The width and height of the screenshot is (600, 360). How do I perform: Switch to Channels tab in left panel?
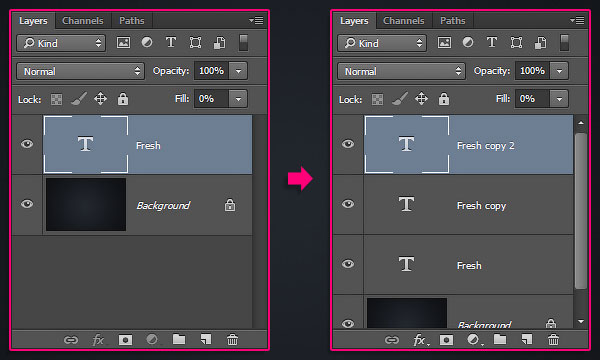83,21
